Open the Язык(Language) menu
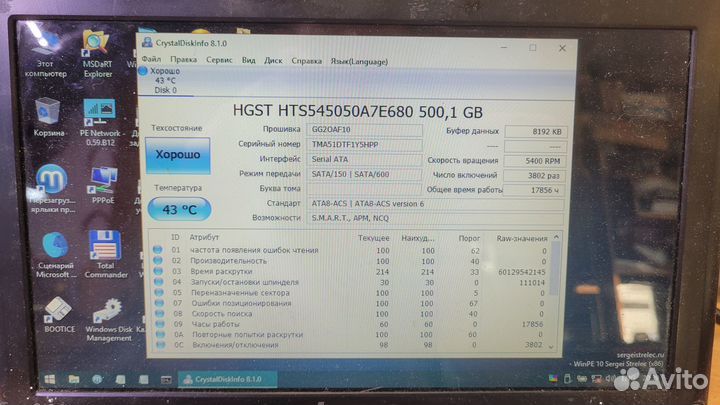Image resolution: width=720 pixels, height=405 pixels. click(359, 62)
